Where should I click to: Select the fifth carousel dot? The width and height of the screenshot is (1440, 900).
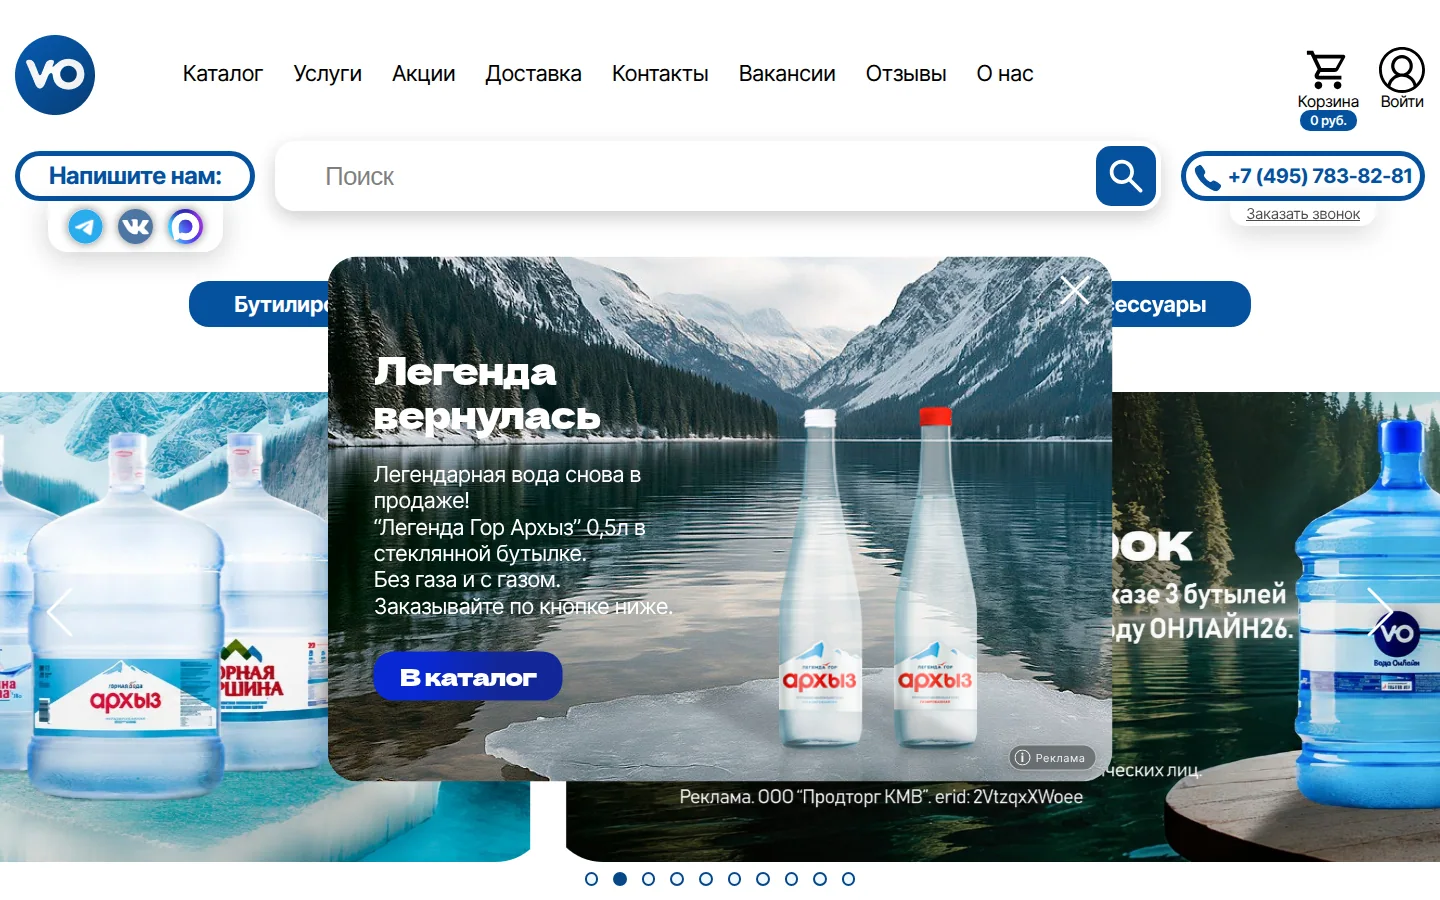[x=706, y=879]
